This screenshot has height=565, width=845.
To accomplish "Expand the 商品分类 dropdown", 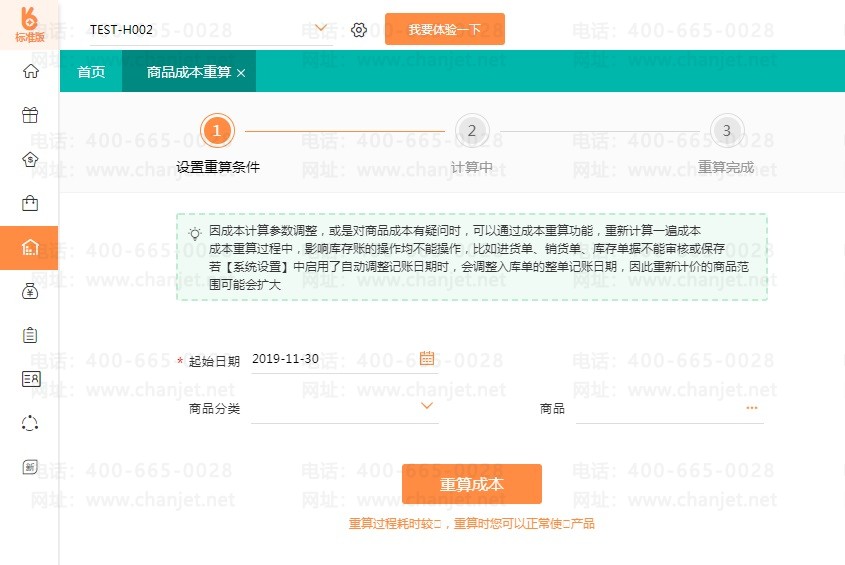I will click(x=427, y=406).
